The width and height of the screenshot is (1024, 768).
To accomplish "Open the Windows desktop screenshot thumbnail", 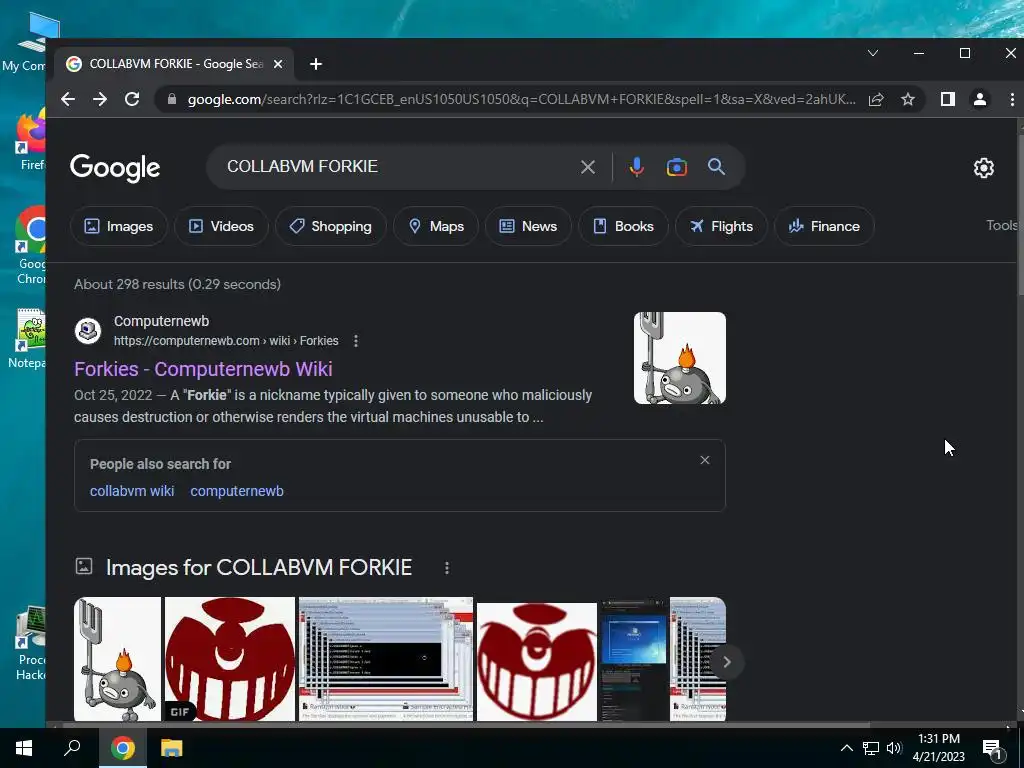I will pyautogui.click(x=633, y=659).
